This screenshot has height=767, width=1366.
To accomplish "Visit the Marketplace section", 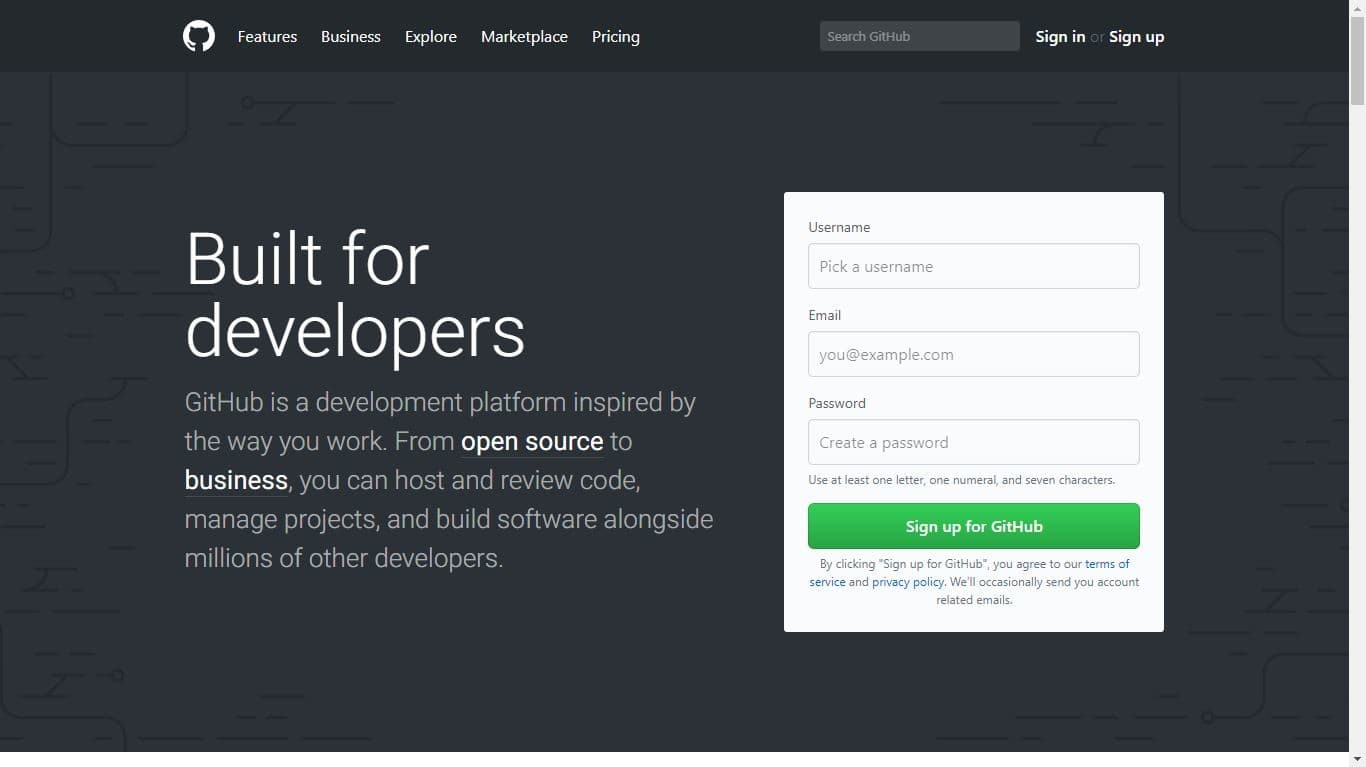I will pyautogui.click(x=524, y=36).
